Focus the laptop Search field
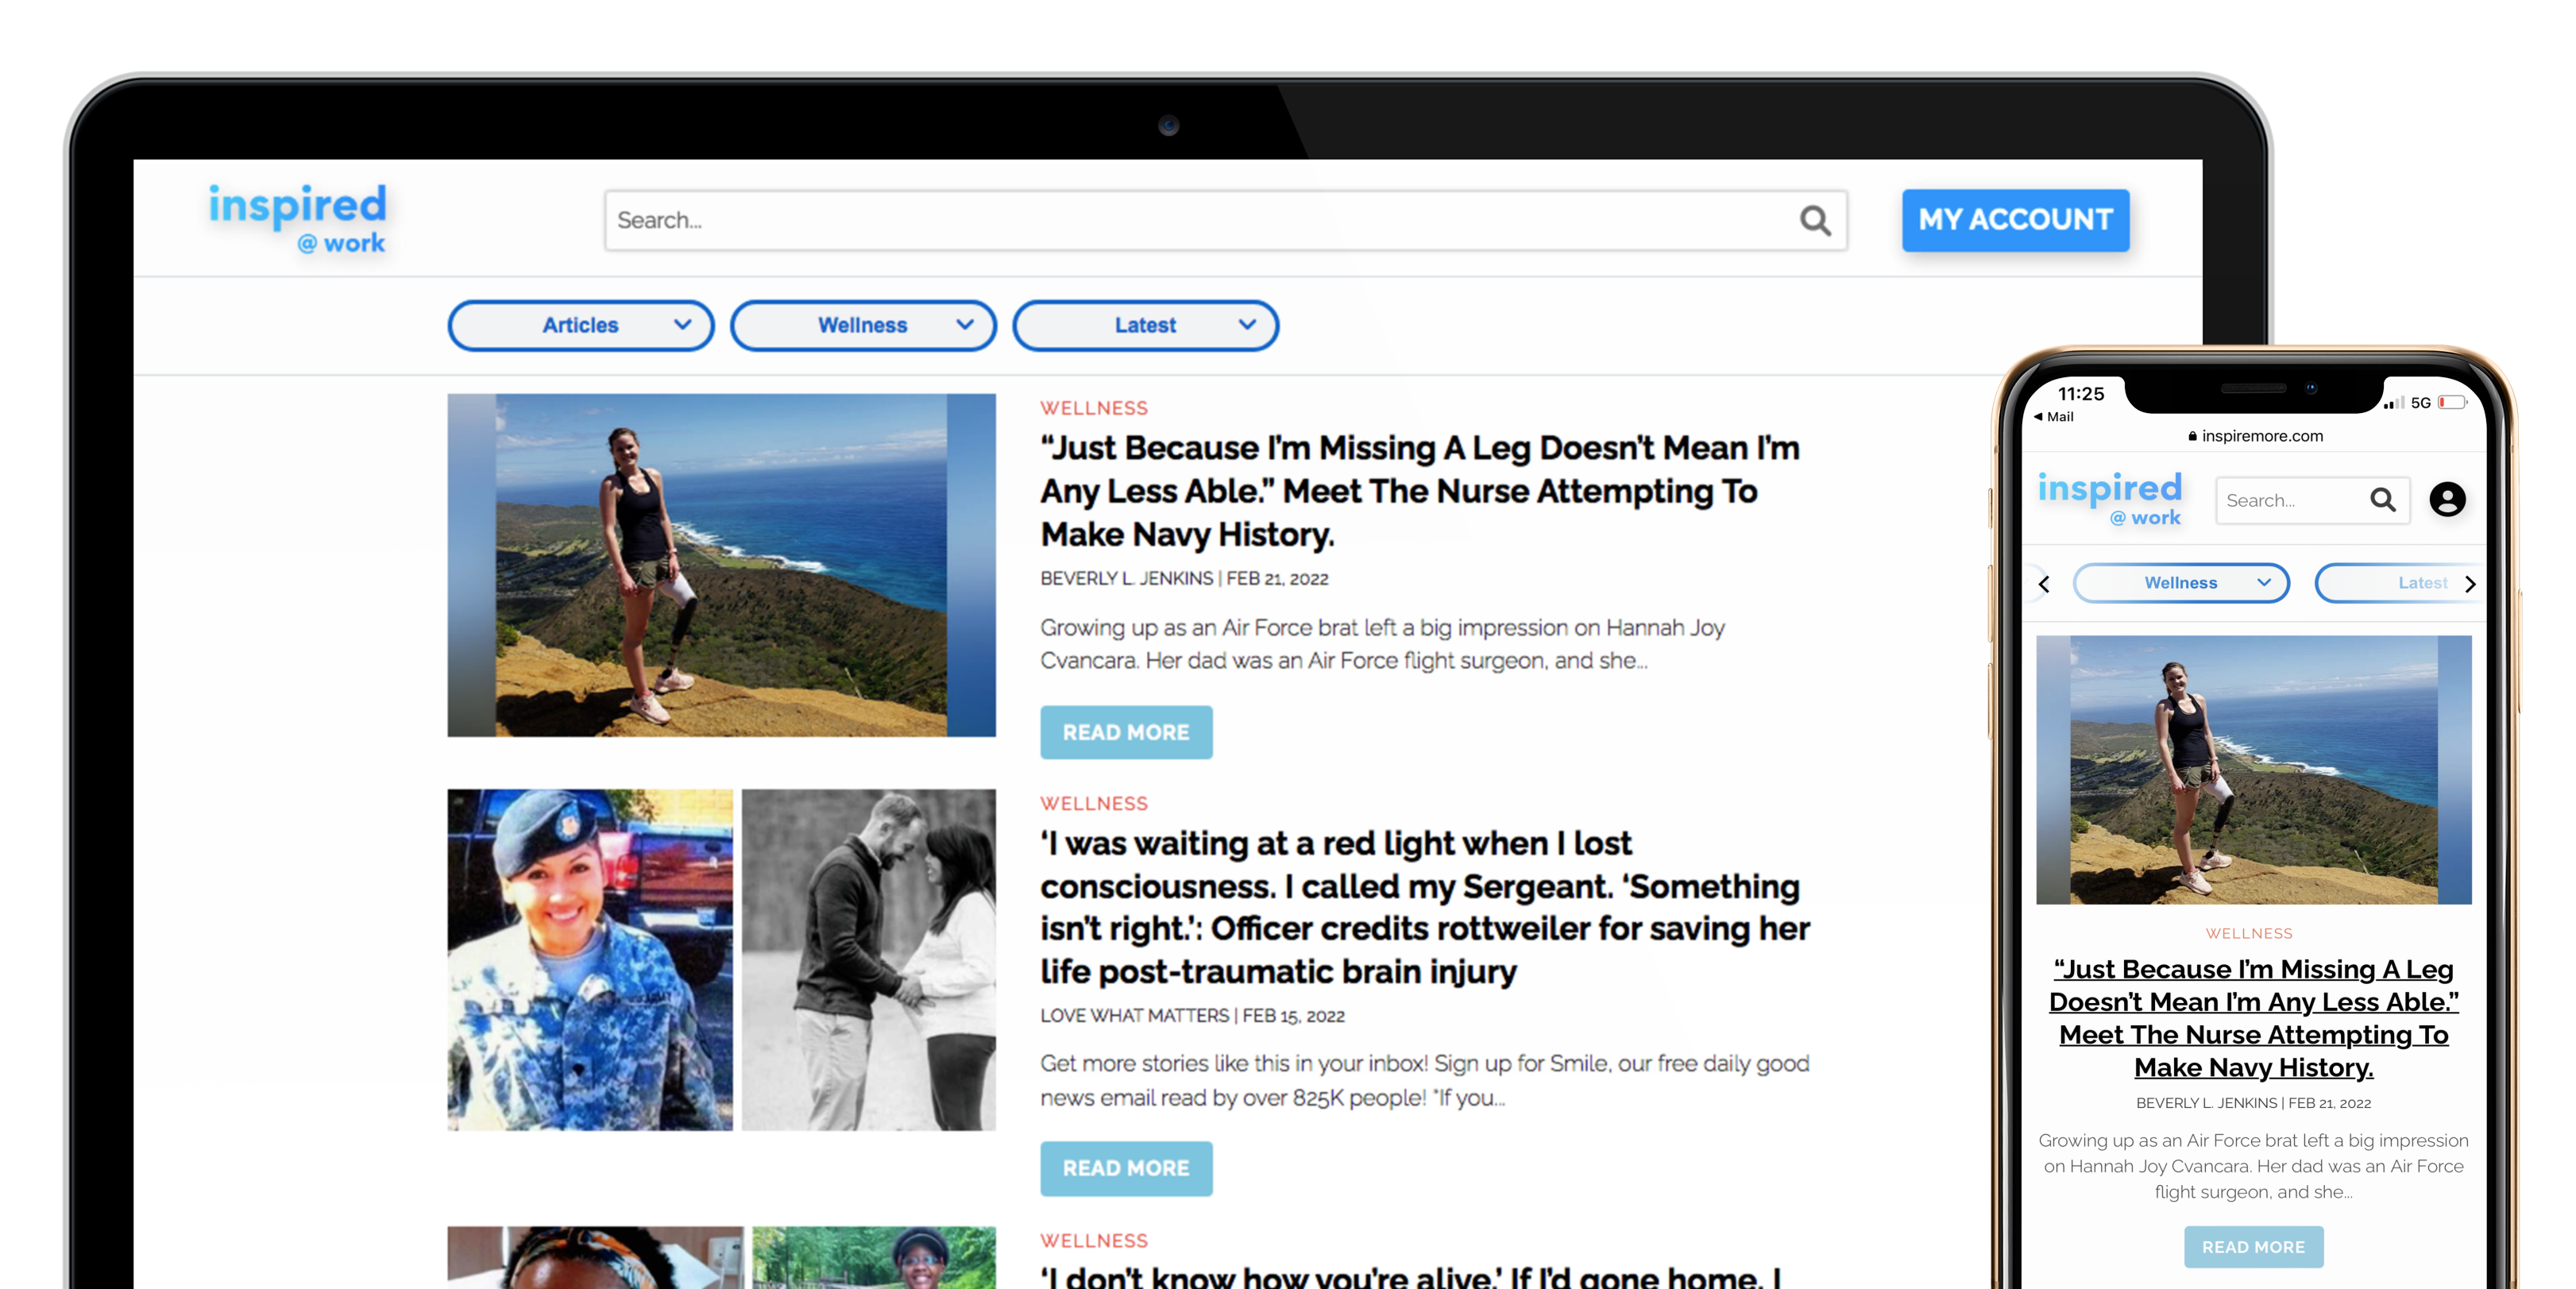The width and height of the screenshot is (2576, 1289). pos(1225,220)
